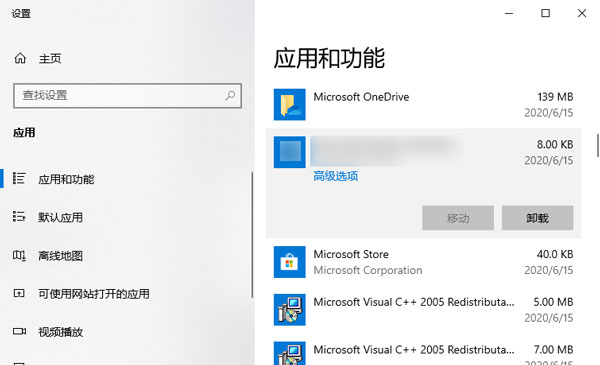Click the Visual C++ 2005 7.00 MB icon
The height and width of the screenshot is (365, 600).
tap(290, 353)
